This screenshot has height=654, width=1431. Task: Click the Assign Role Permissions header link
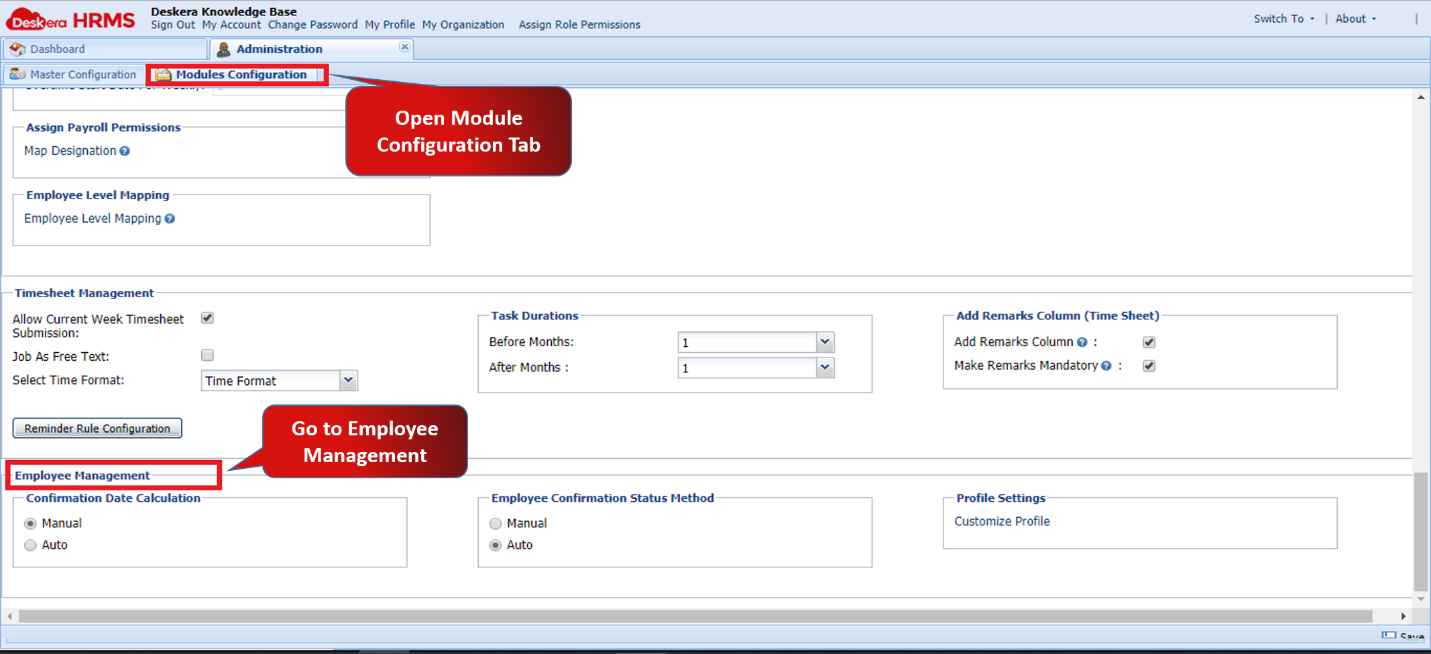click(x=580, y=24)
